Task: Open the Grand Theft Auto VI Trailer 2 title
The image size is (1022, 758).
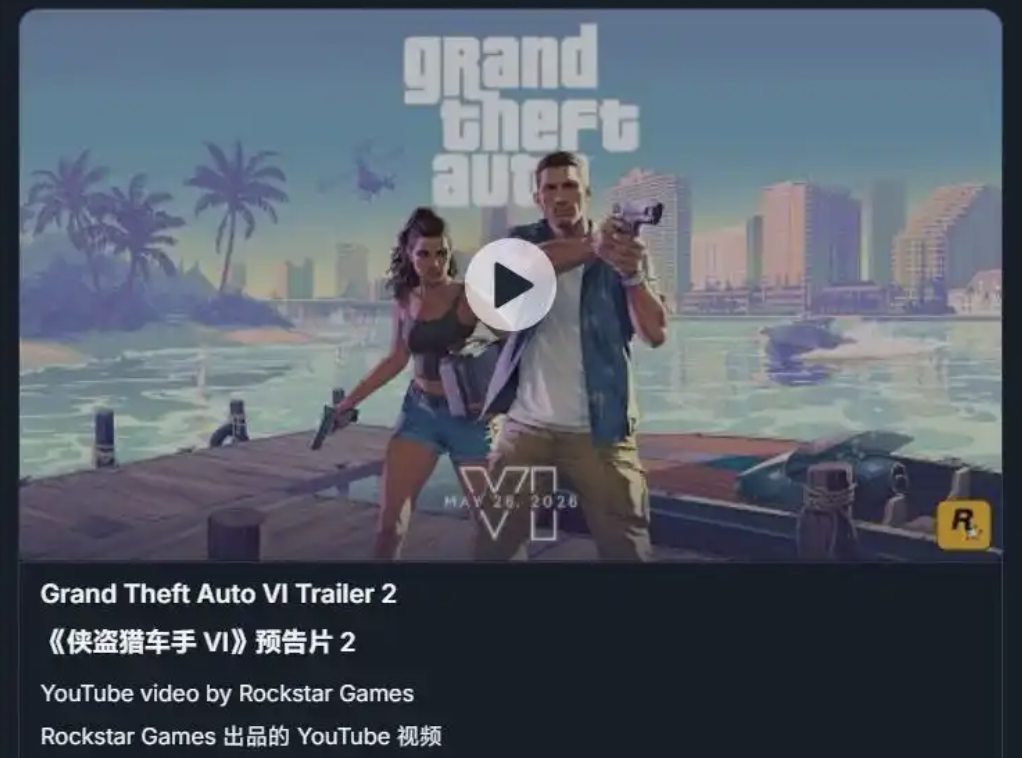Action: [218, 594]
